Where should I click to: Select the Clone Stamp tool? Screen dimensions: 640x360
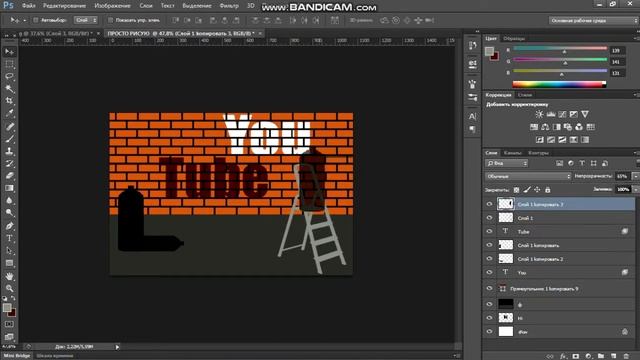click(x=9, y=151)
